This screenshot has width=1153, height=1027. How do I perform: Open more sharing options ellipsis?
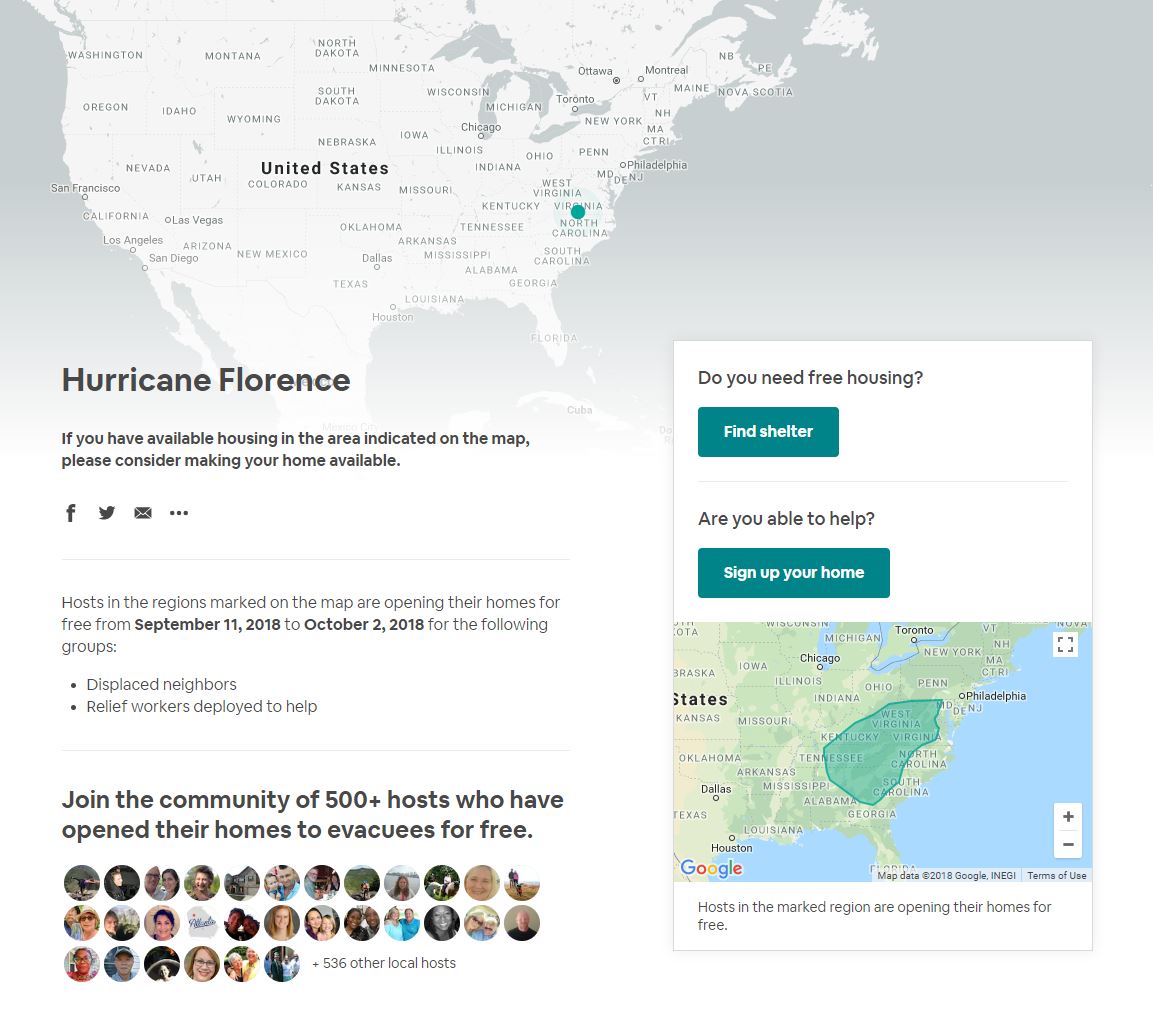click(x=179, y=512)
